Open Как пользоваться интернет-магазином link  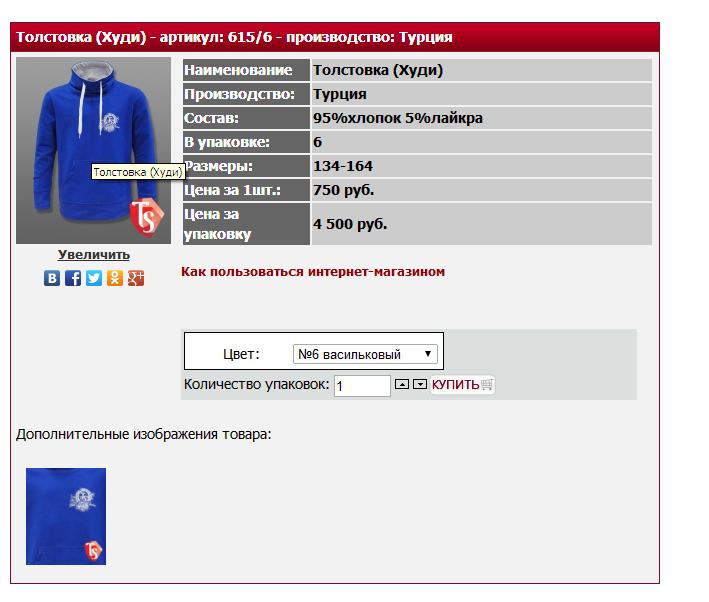pyautogui.click(x=313, y=271)
